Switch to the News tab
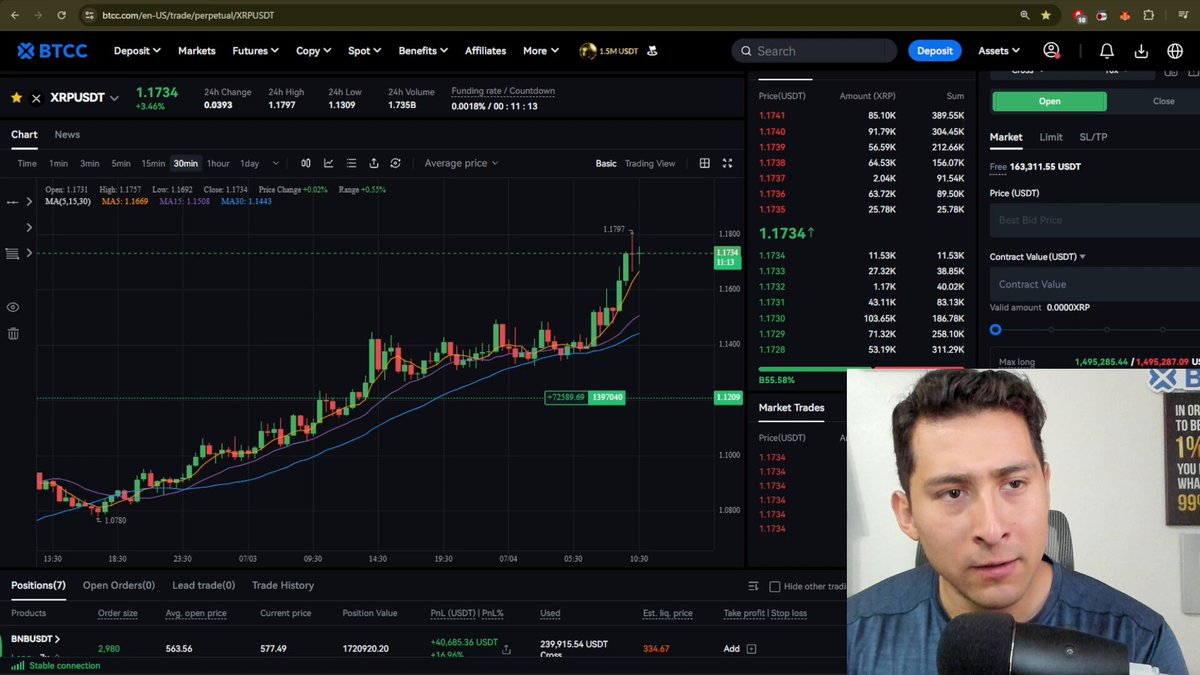 click(x=67, y=134)
